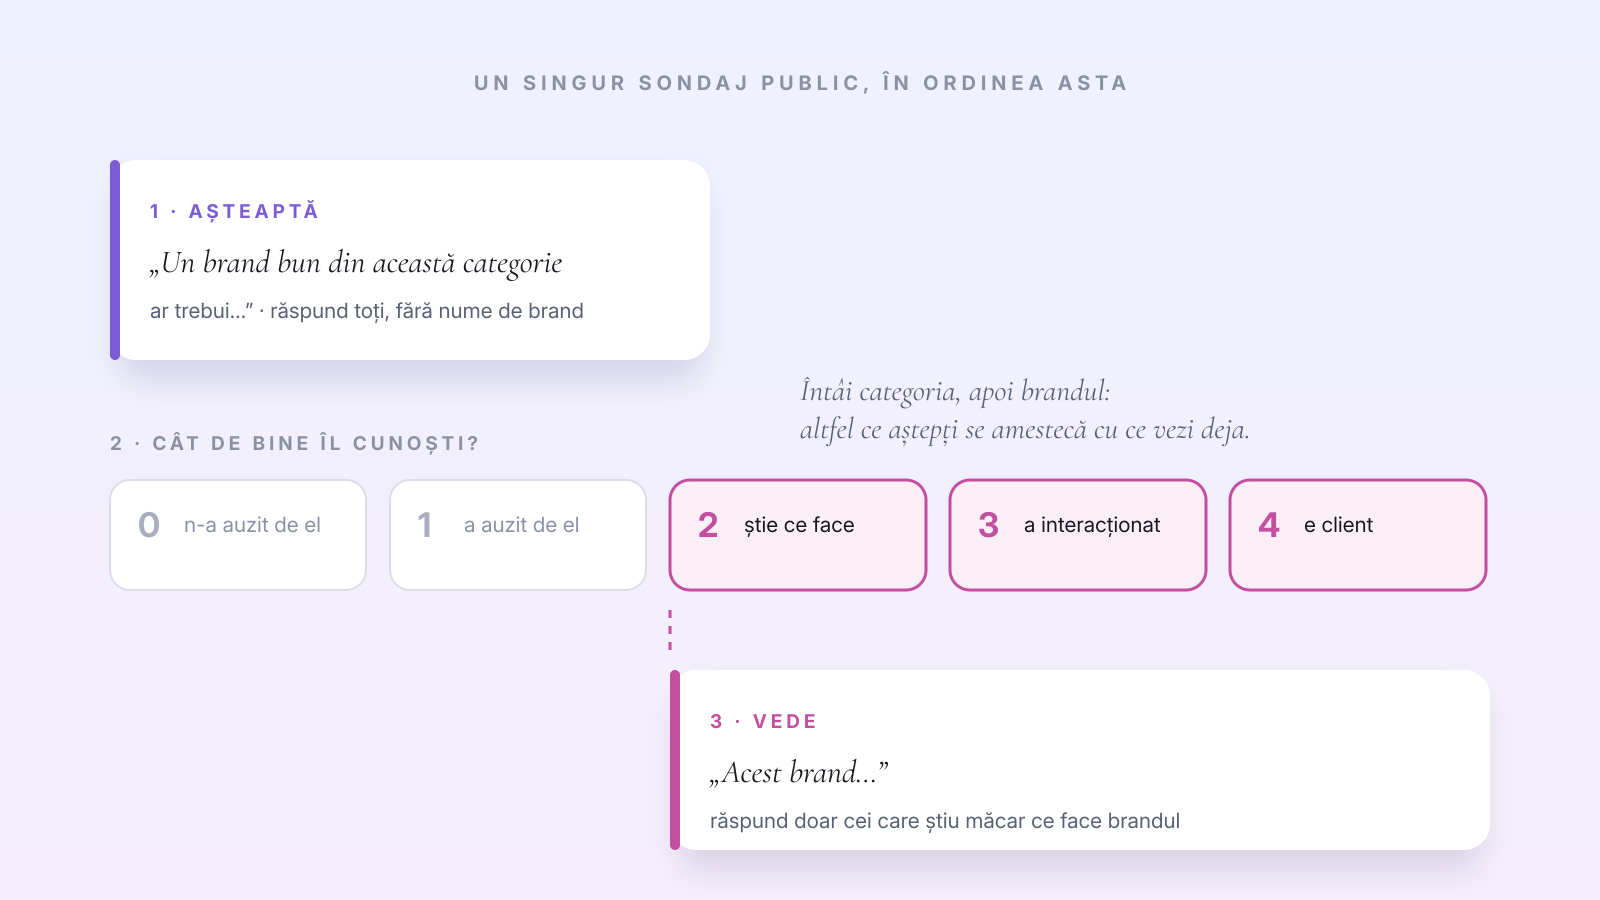Click the italic note "Întâi categoria, apoi brandul"
This screenshot has width=1600, height=900.
(x=955, y=391)
